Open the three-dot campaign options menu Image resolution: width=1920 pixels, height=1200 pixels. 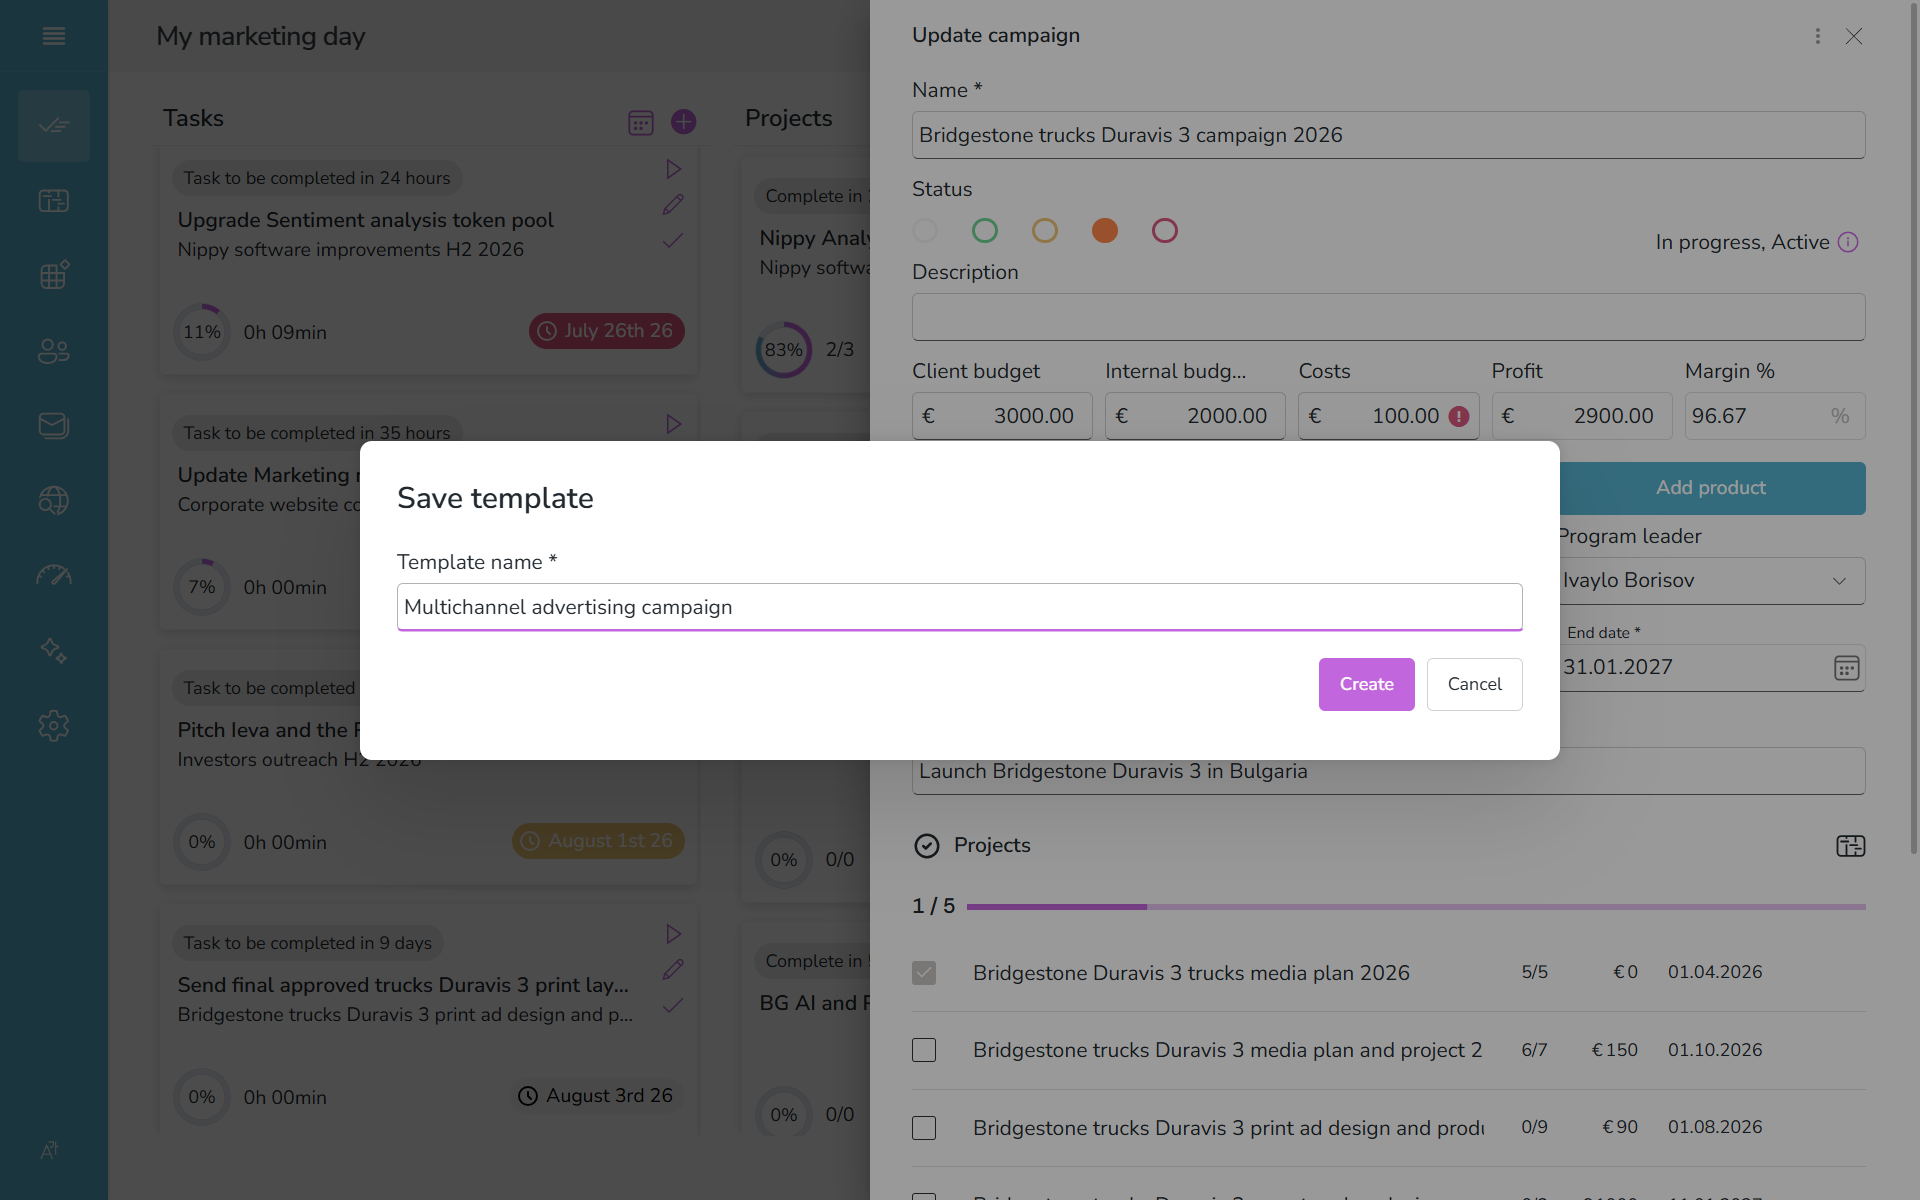coord(1817,36)
